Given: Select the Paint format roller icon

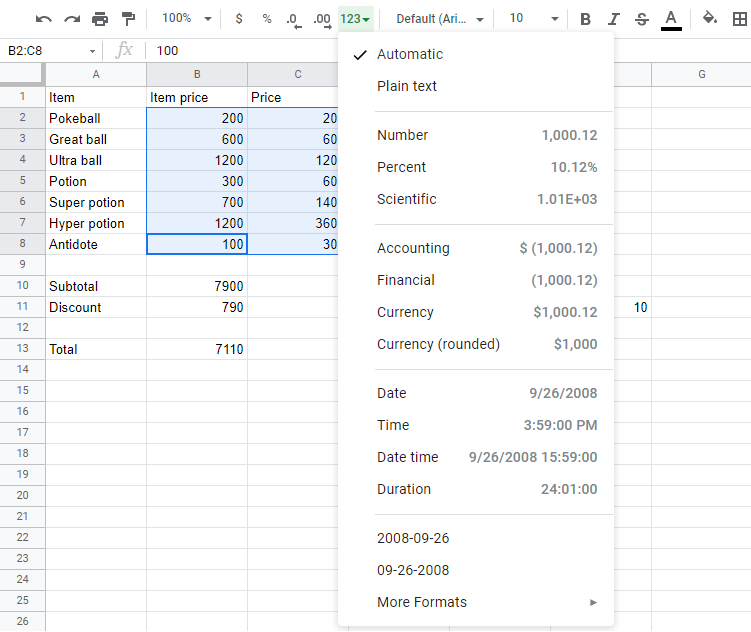Looking at the screenshot, I should click(128, 19).
